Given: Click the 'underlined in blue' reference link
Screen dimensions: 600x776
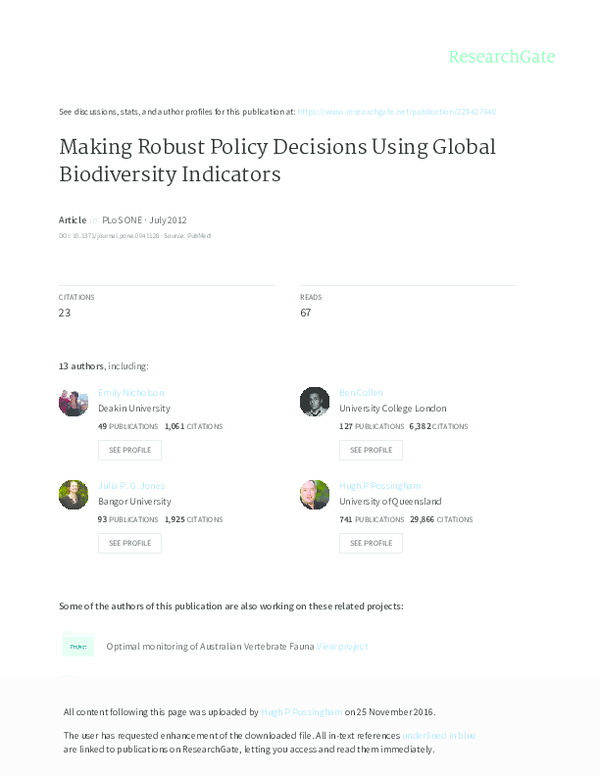Looking at the screenshot, I should click(439, 735).
